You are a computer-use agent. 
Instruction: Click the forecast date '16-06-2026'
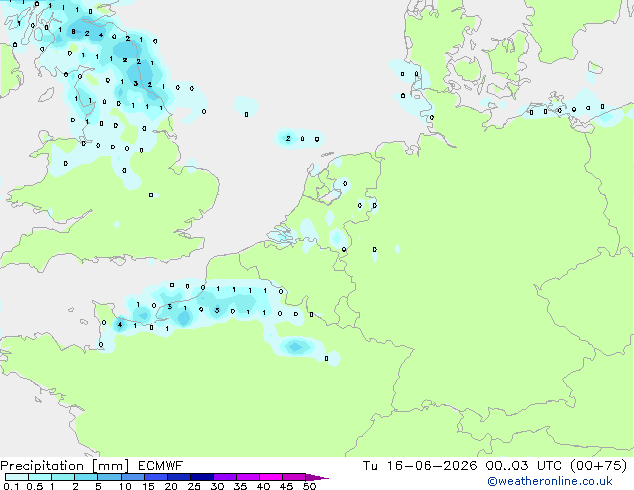pyautogui.click(x=432, y=466)
